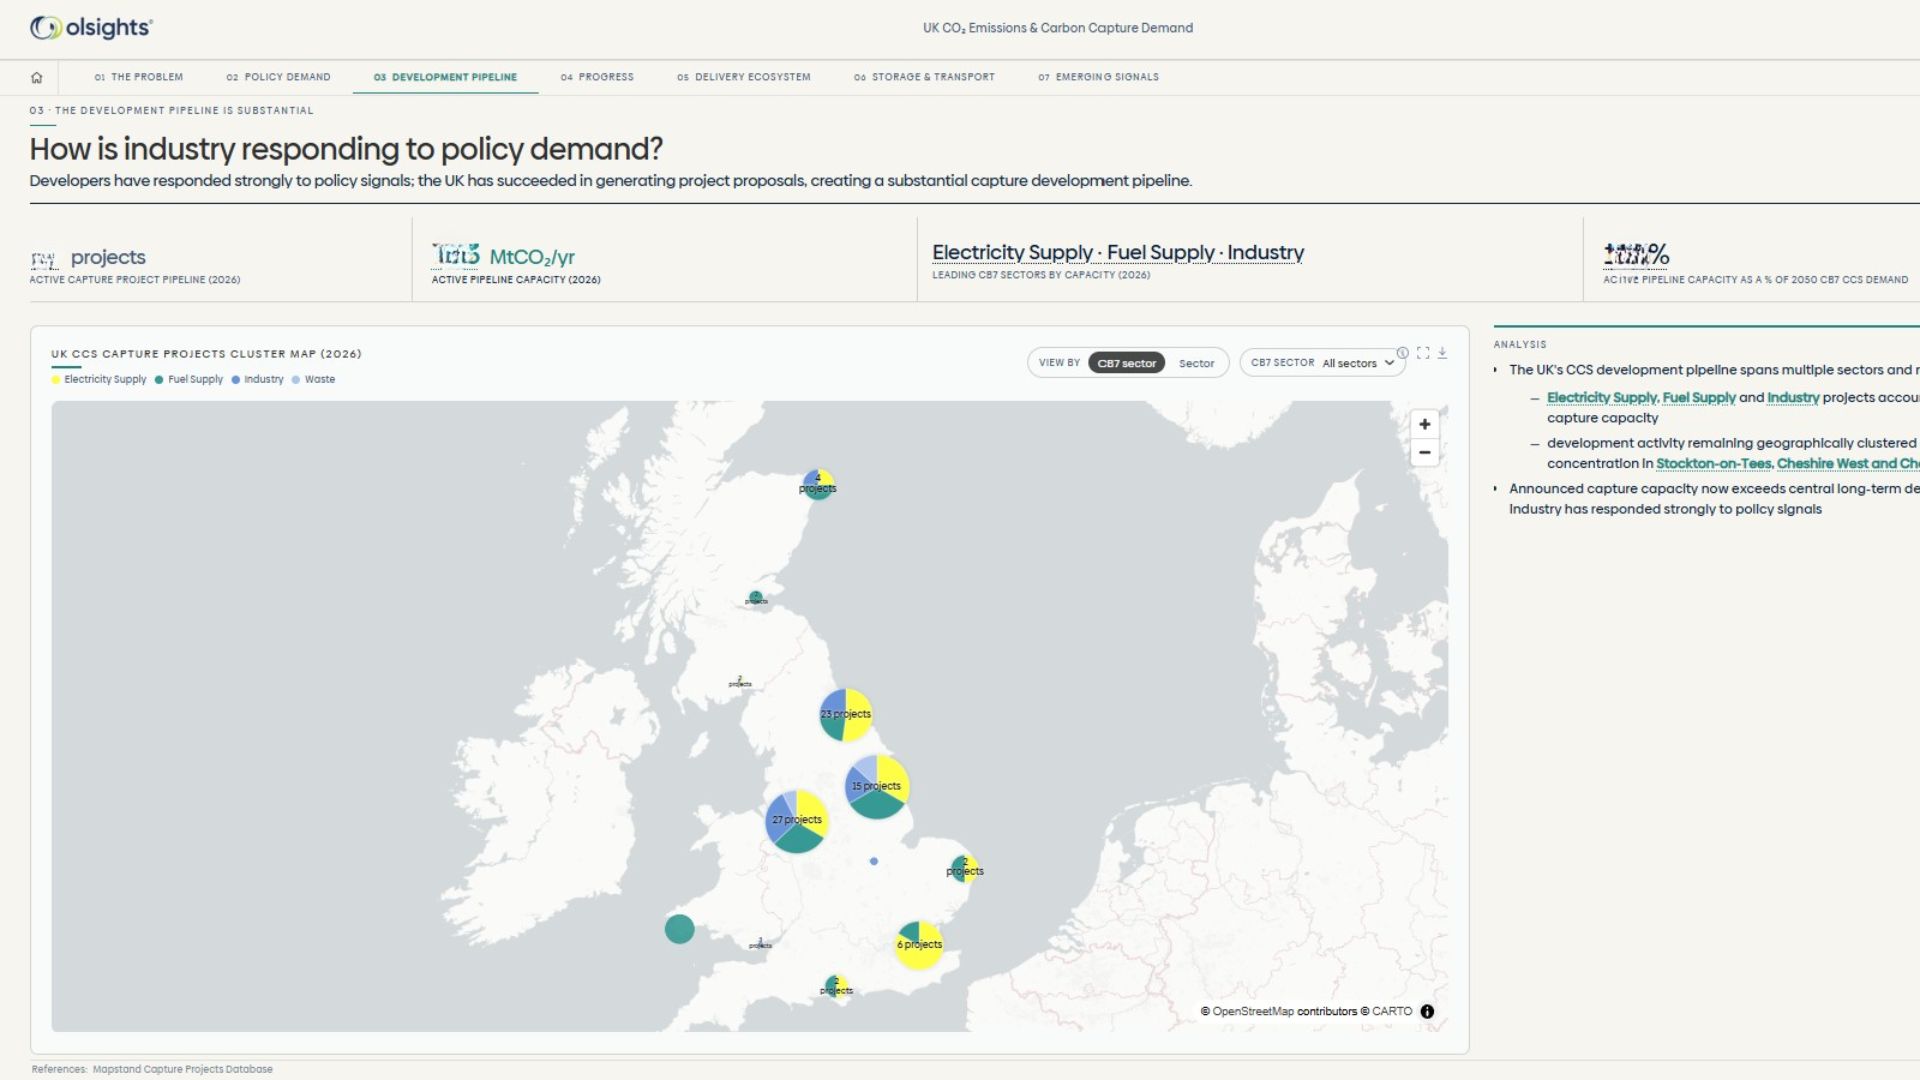Switch view to CB7 sector
Screen dimensions: 1920x1080
pos(1126,363)
